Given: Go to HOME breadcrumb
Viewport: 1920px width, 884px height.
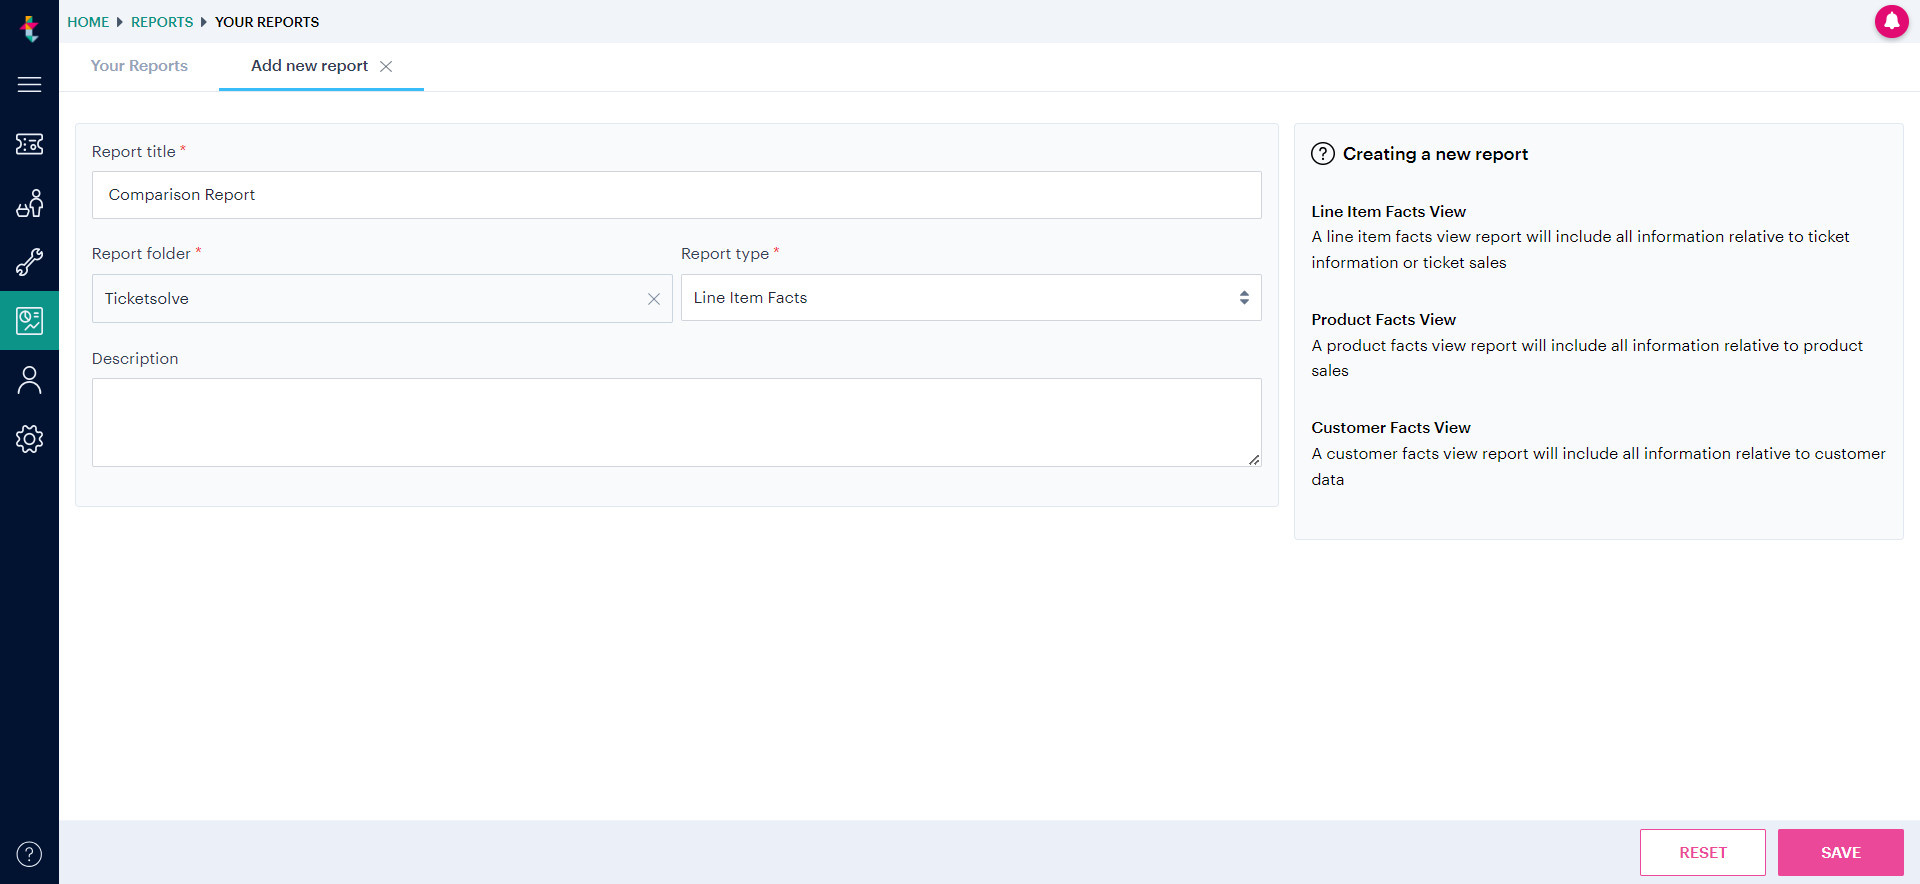Looking at the screenshot, I should tap(88, 22).
